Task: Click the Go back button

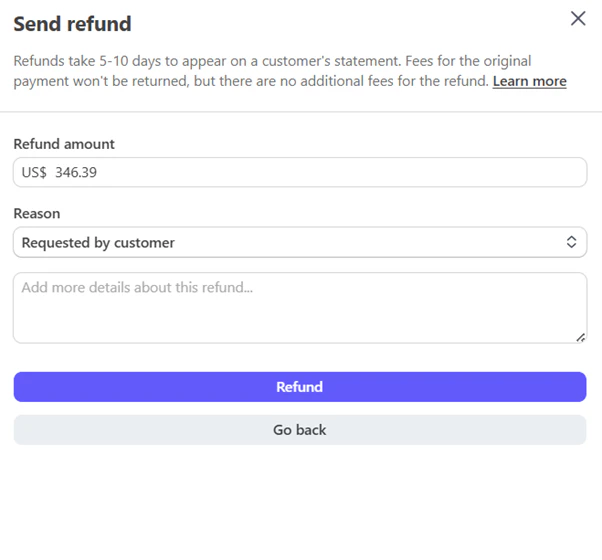Action: [300, 430]
